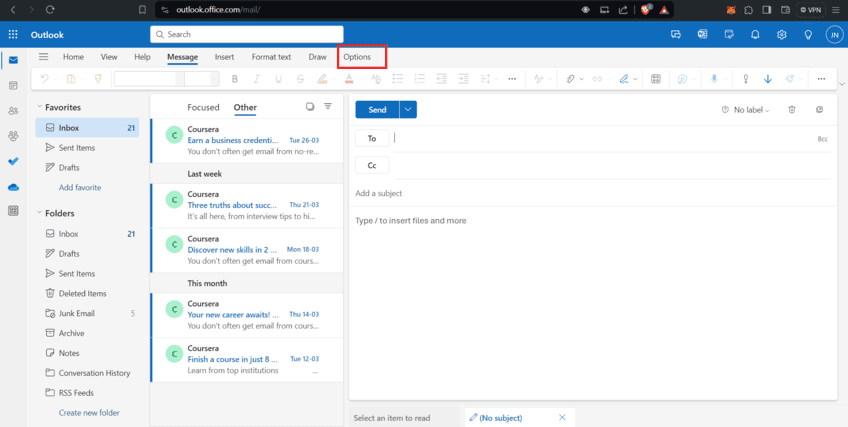Click Decrease indent icon
848x427 pixels.
[441, 79]
